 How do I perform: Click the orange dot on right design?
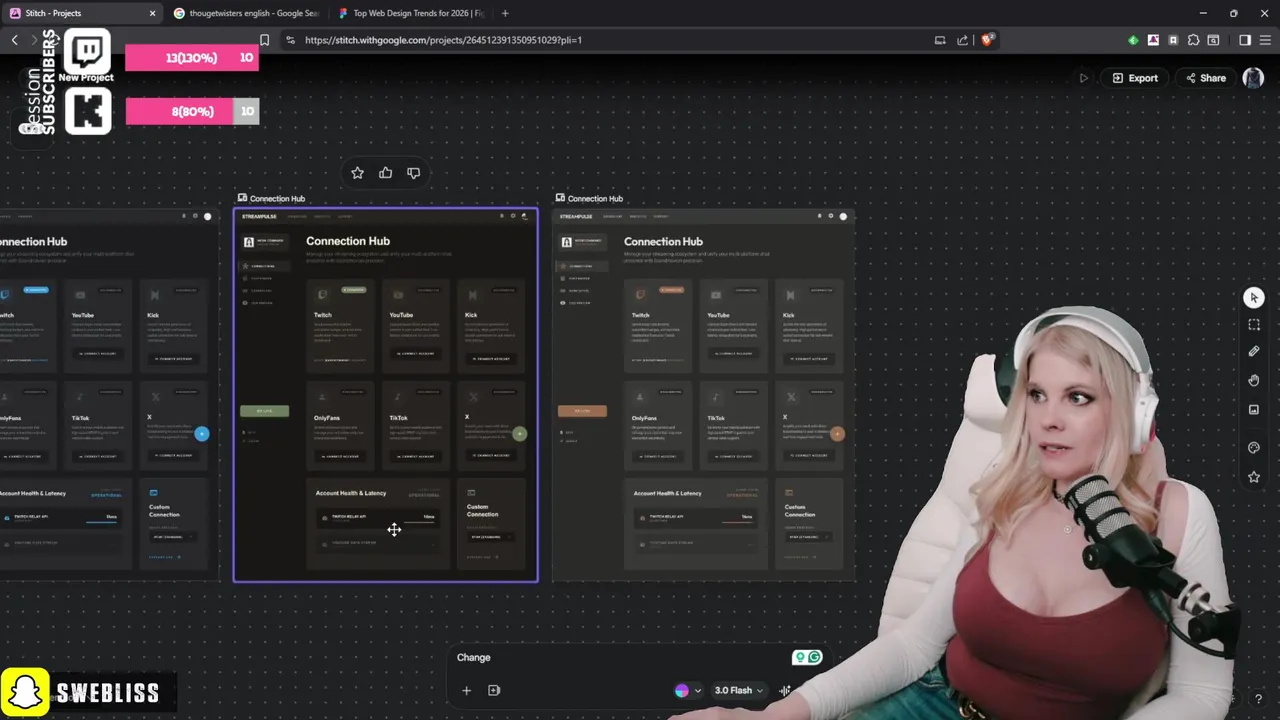tap(837, 434)
